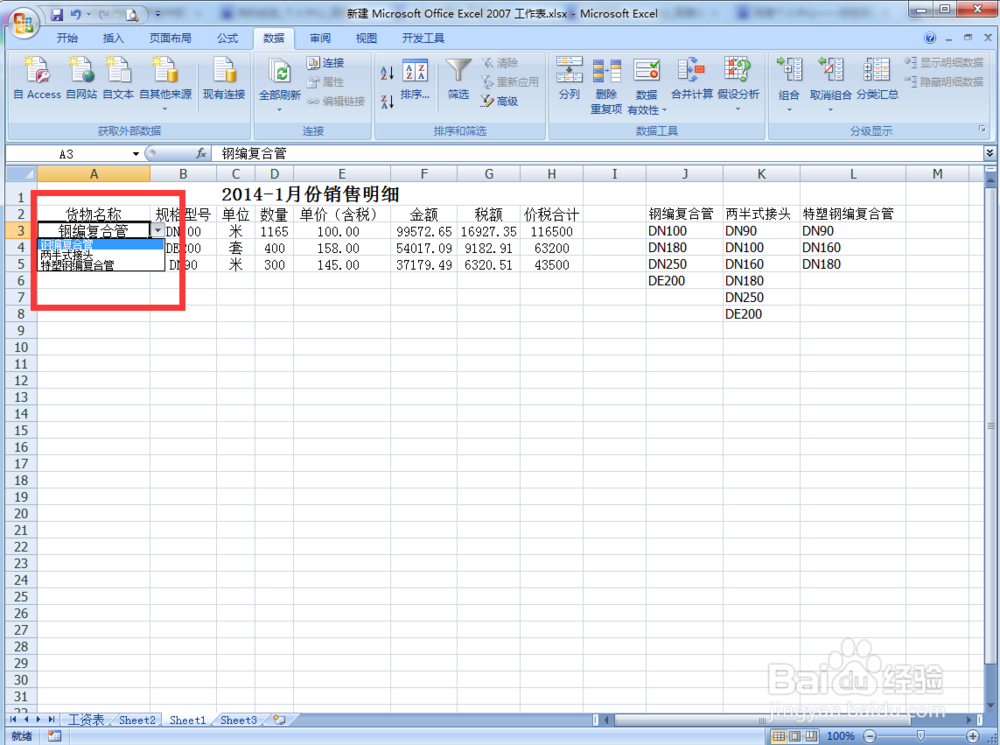Open From Other Sources (自其他来源) menu

tap(165, 83)
